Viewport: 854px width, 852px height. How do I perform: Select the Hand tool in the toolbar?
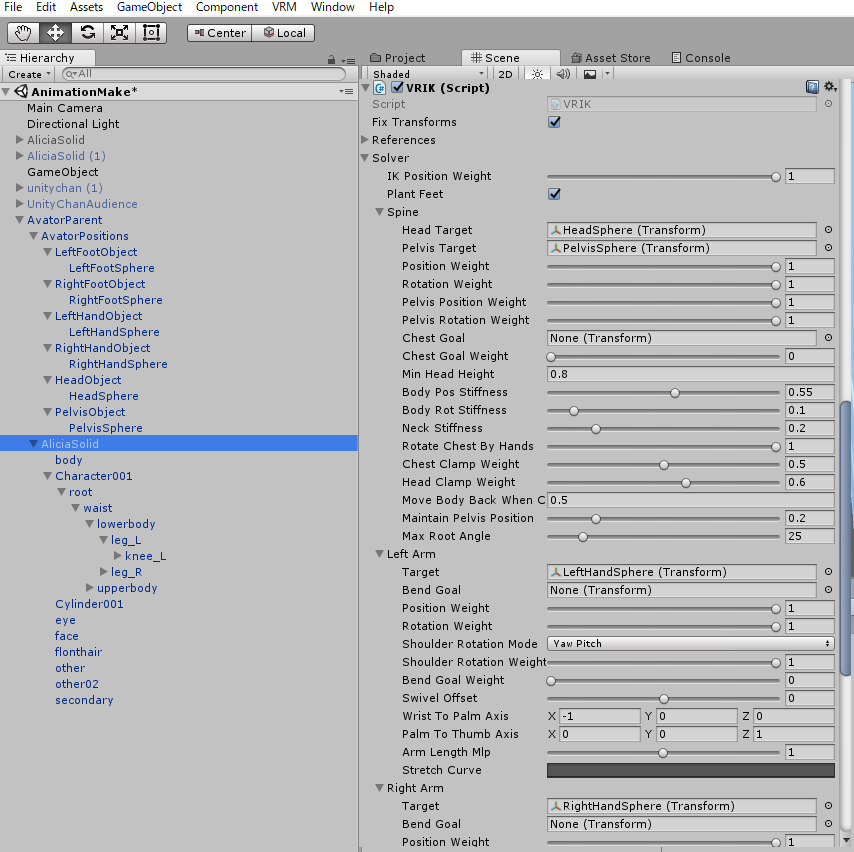click(x=22, y=32)
